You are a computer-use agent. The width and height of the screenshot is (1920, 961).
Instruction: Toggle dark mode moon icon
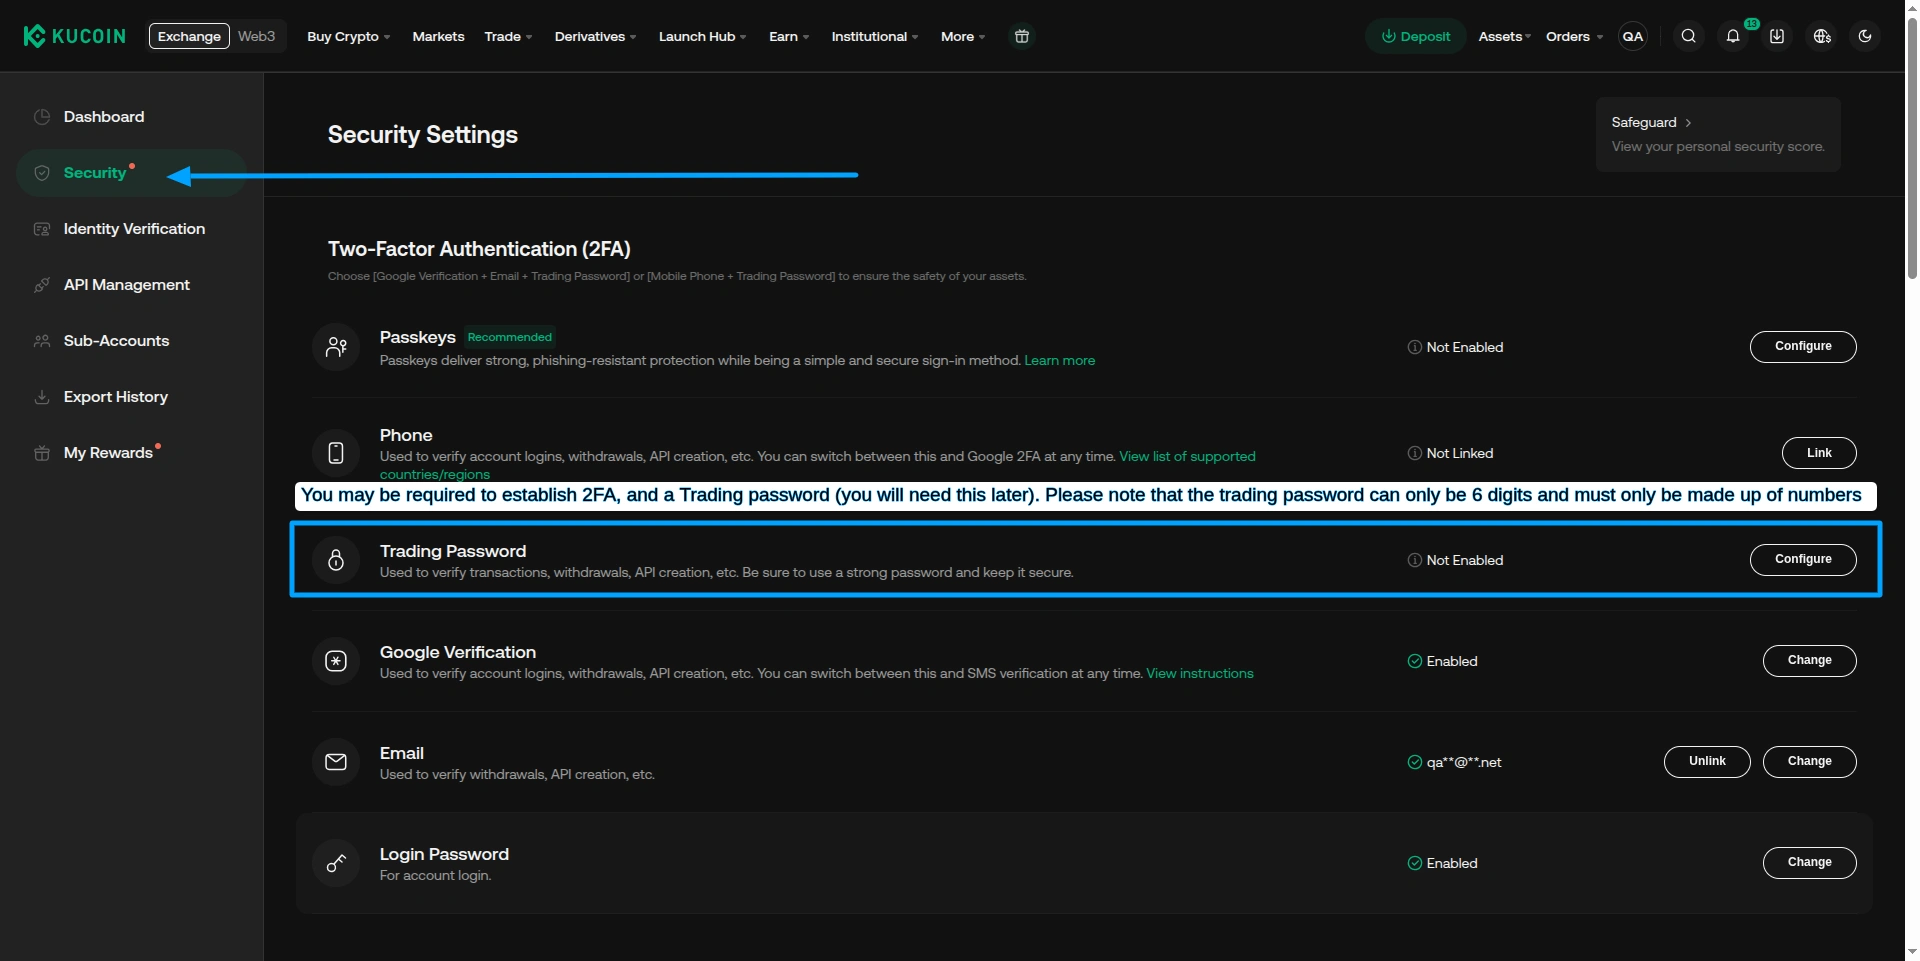1865,36
